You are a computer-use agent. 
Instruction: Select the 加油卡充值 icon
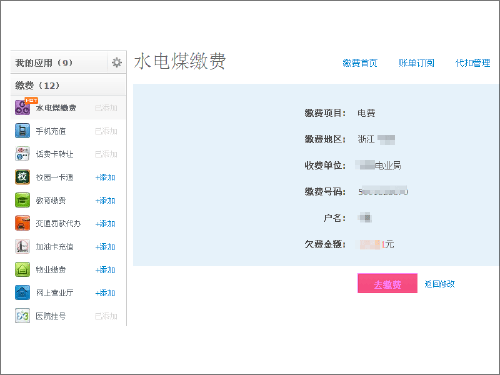[x=22, y=246]
